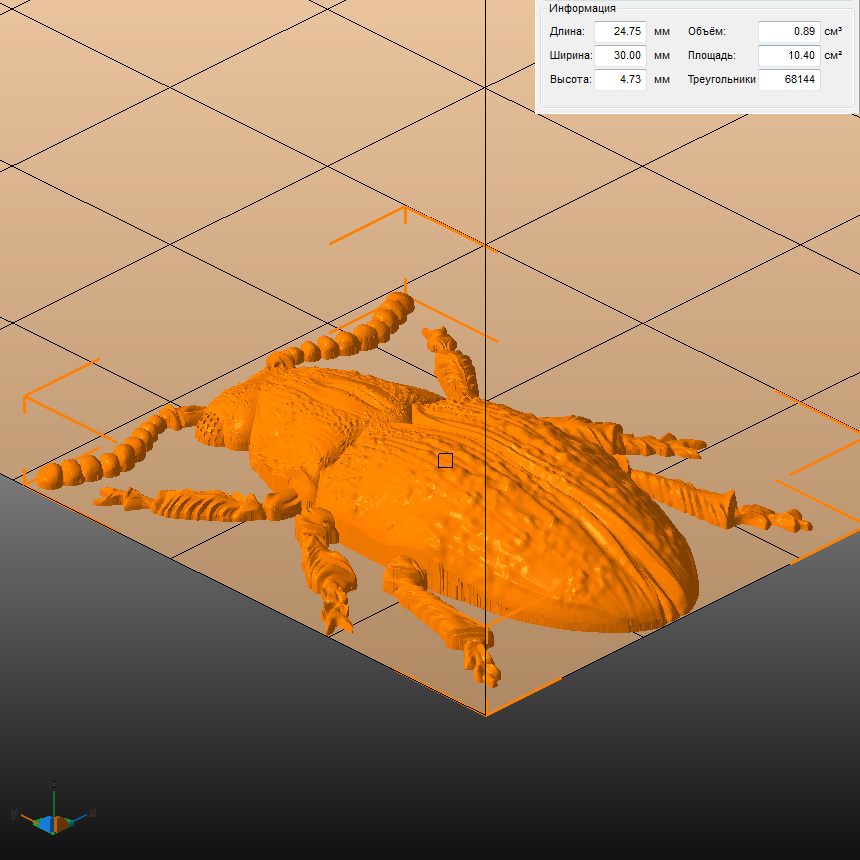Image resolution: width=860 pixels, height=860 pixels.
Task: Click the Ширина value field showing 30.00
Action: [620, 56]
